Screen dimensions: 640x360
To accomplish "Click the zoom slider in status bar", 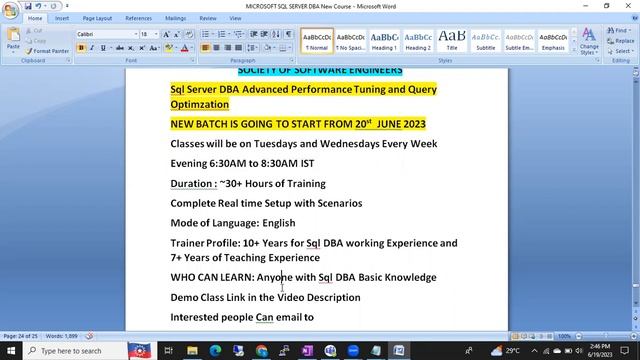I will point(606,336).
